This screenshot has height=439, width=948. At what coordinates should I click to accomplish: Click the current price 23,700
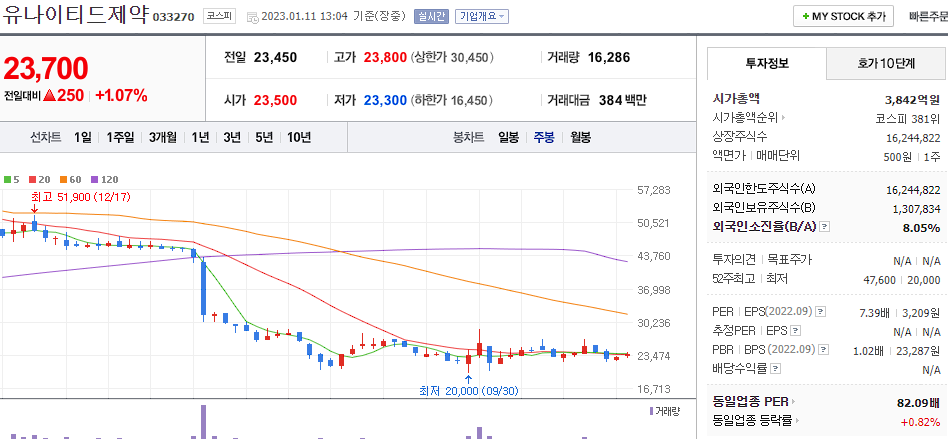46,68
